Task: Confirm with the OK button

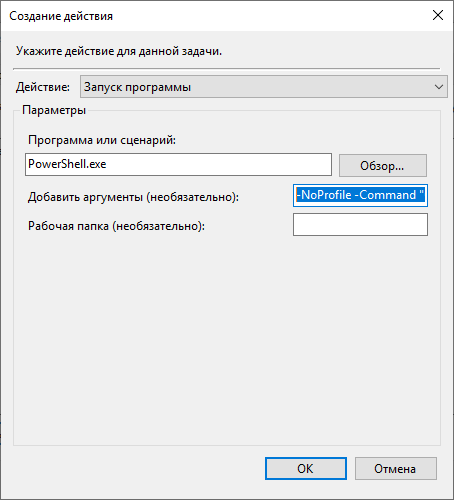Action: click(306, 469)
